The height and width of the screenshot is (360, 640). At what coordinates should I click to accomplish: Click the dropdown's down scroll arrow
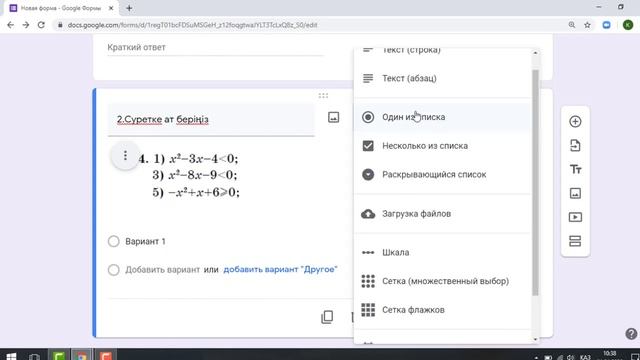pos(535,340)
